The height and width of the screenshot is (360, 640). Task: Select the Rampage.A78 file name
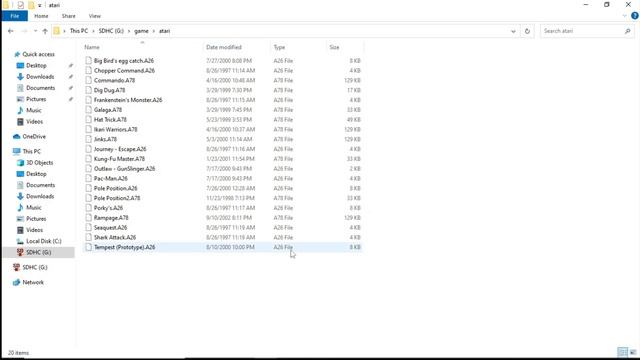111,218
